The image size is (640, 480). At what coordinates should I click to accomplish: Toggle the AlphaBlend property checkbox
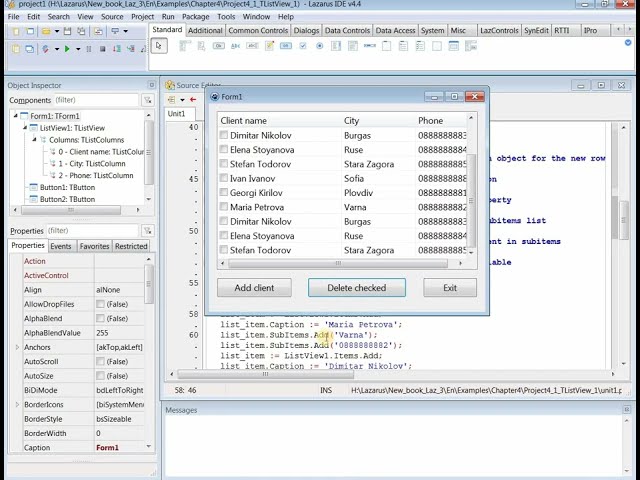pyautogui.click(x=100, y=318)
